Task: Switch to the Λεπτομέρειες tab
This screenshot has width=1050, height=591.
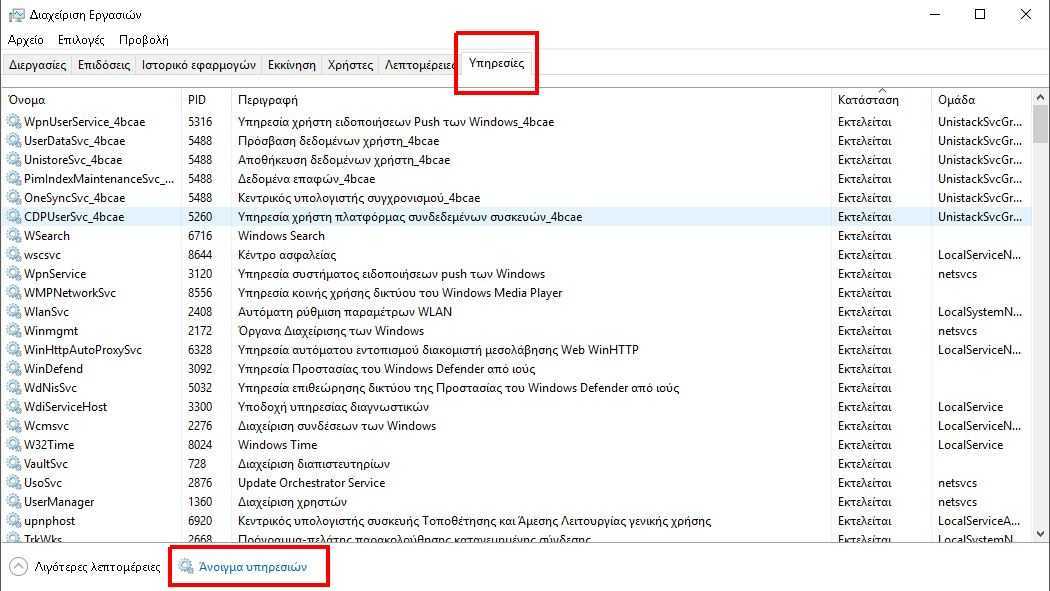Action: [419, 65]
